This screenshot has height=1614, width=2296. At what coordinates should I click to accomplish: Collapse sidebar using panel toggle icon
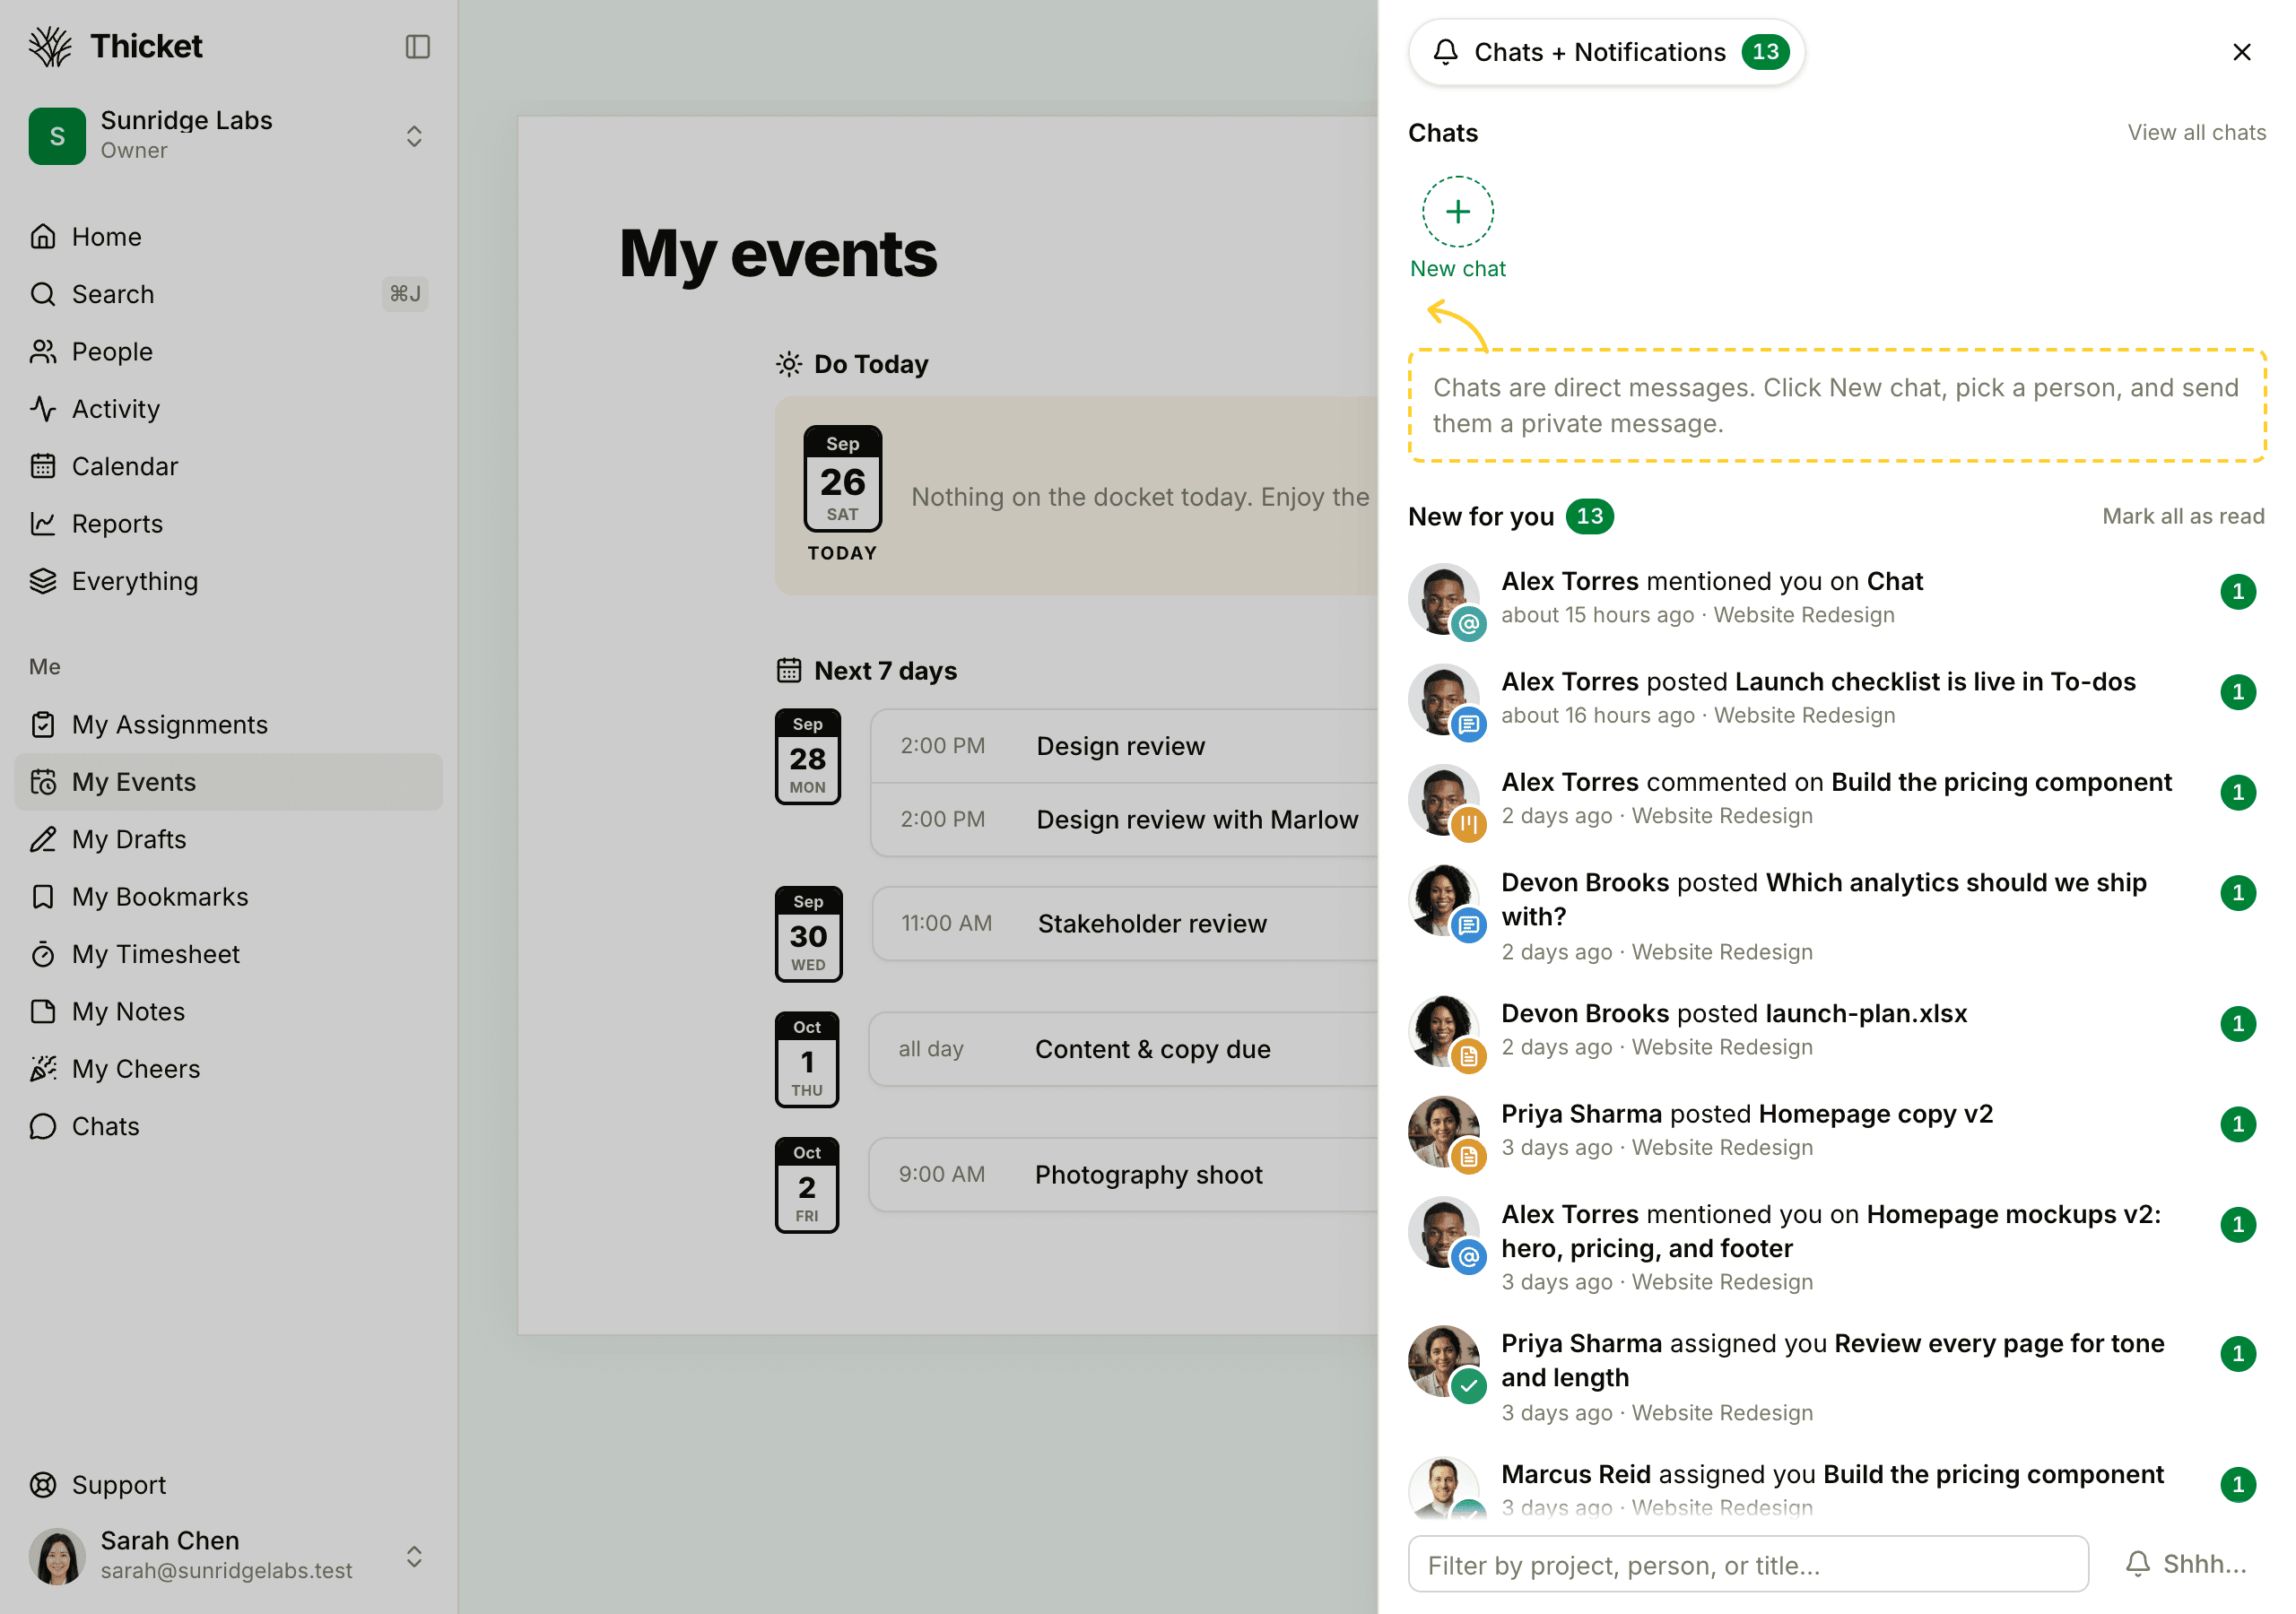417,46
